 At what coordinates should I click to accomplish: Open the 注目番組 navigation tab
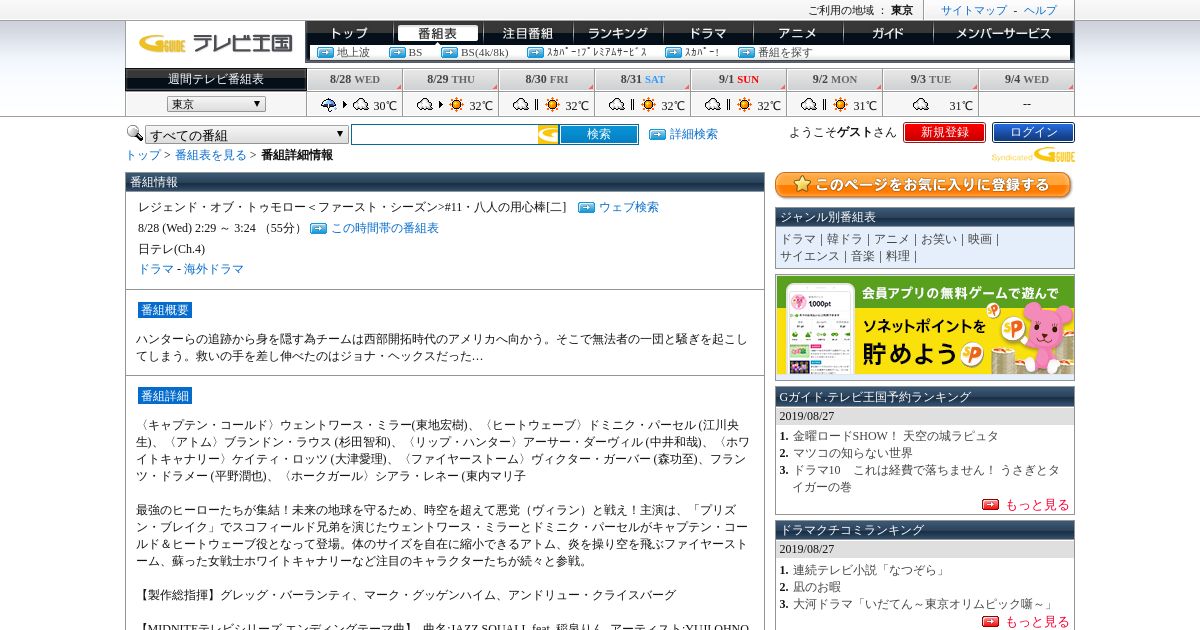click(527, 33)
